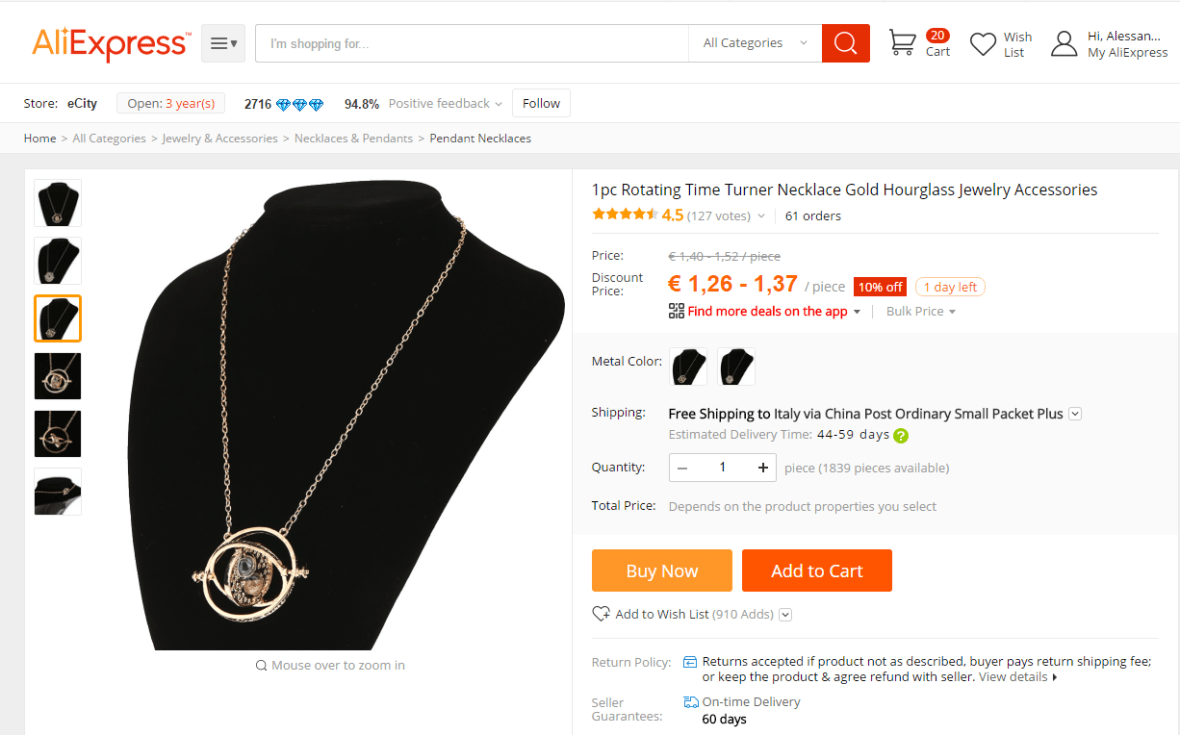
Task: Increase quantity with the plus button
Action: click(763, 467)
